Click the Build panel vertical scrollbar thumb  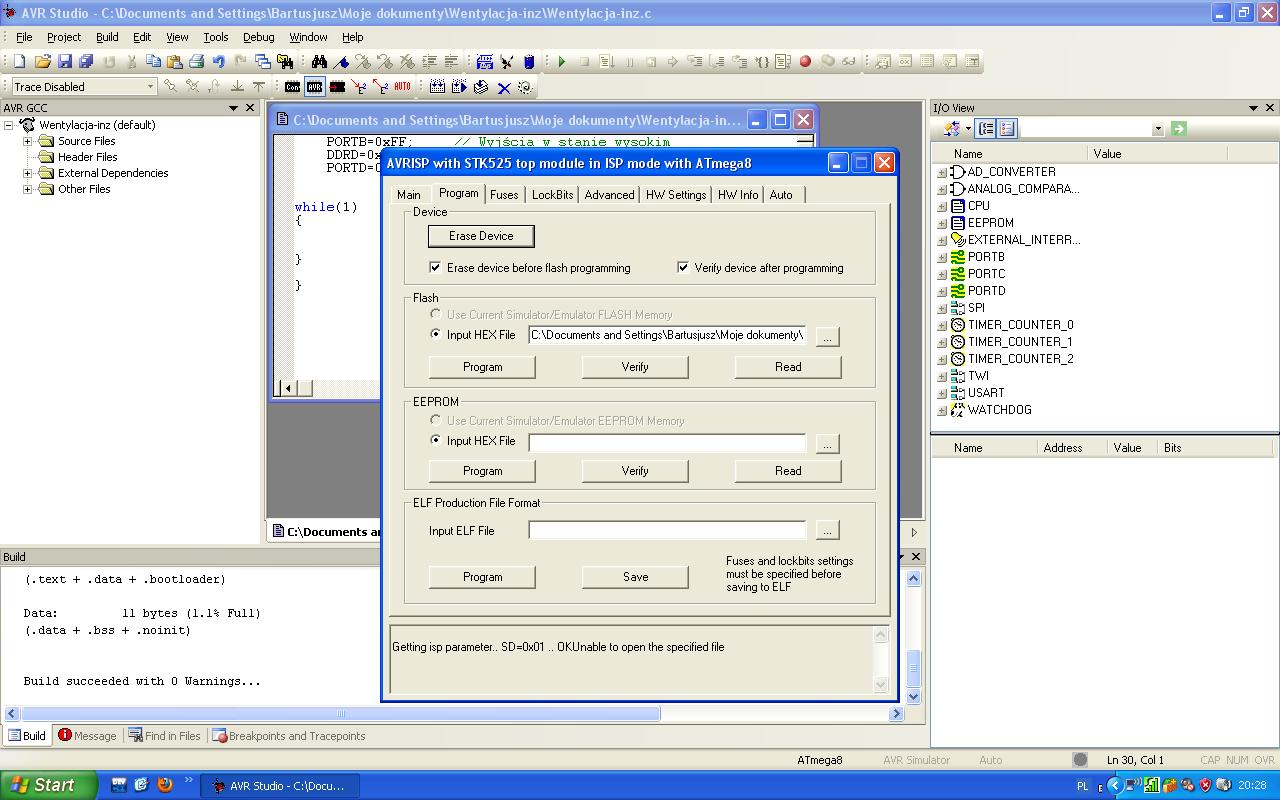pyautogui.click(x=913, y=670)
